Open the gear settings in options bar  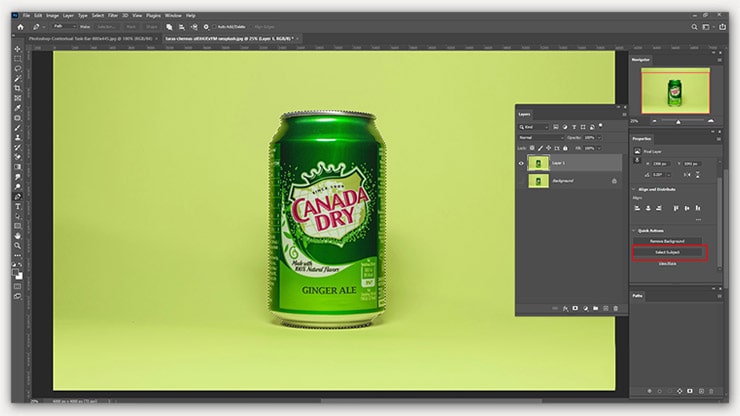coord(206,27)
